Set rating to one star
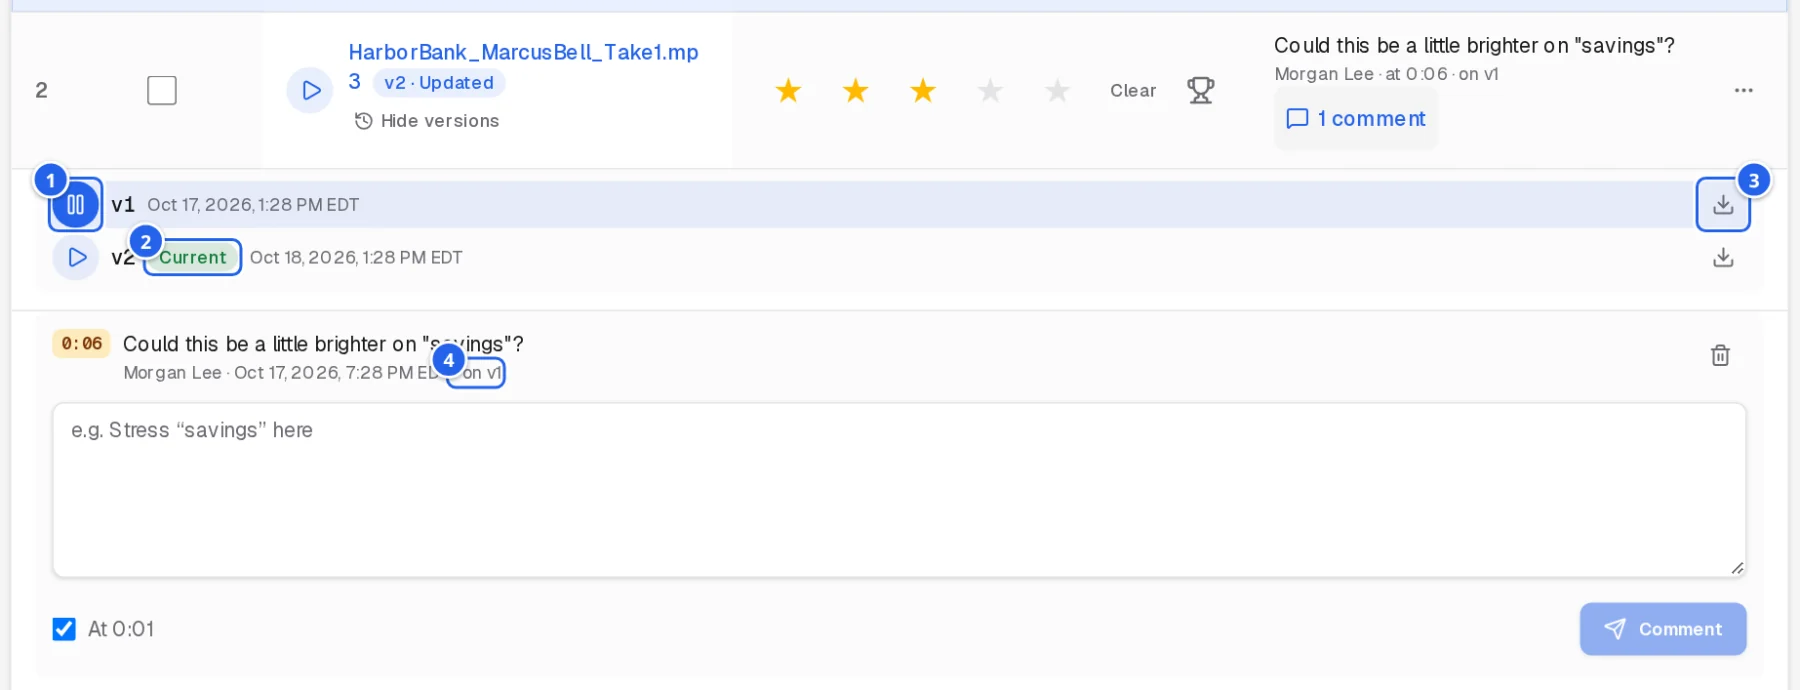This screenshot has width=1800, height=690. [788, 90]
